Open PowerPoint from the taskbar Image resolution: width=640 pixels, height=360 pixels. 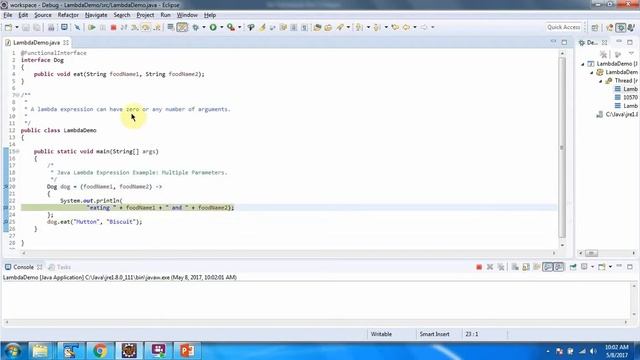187,351
